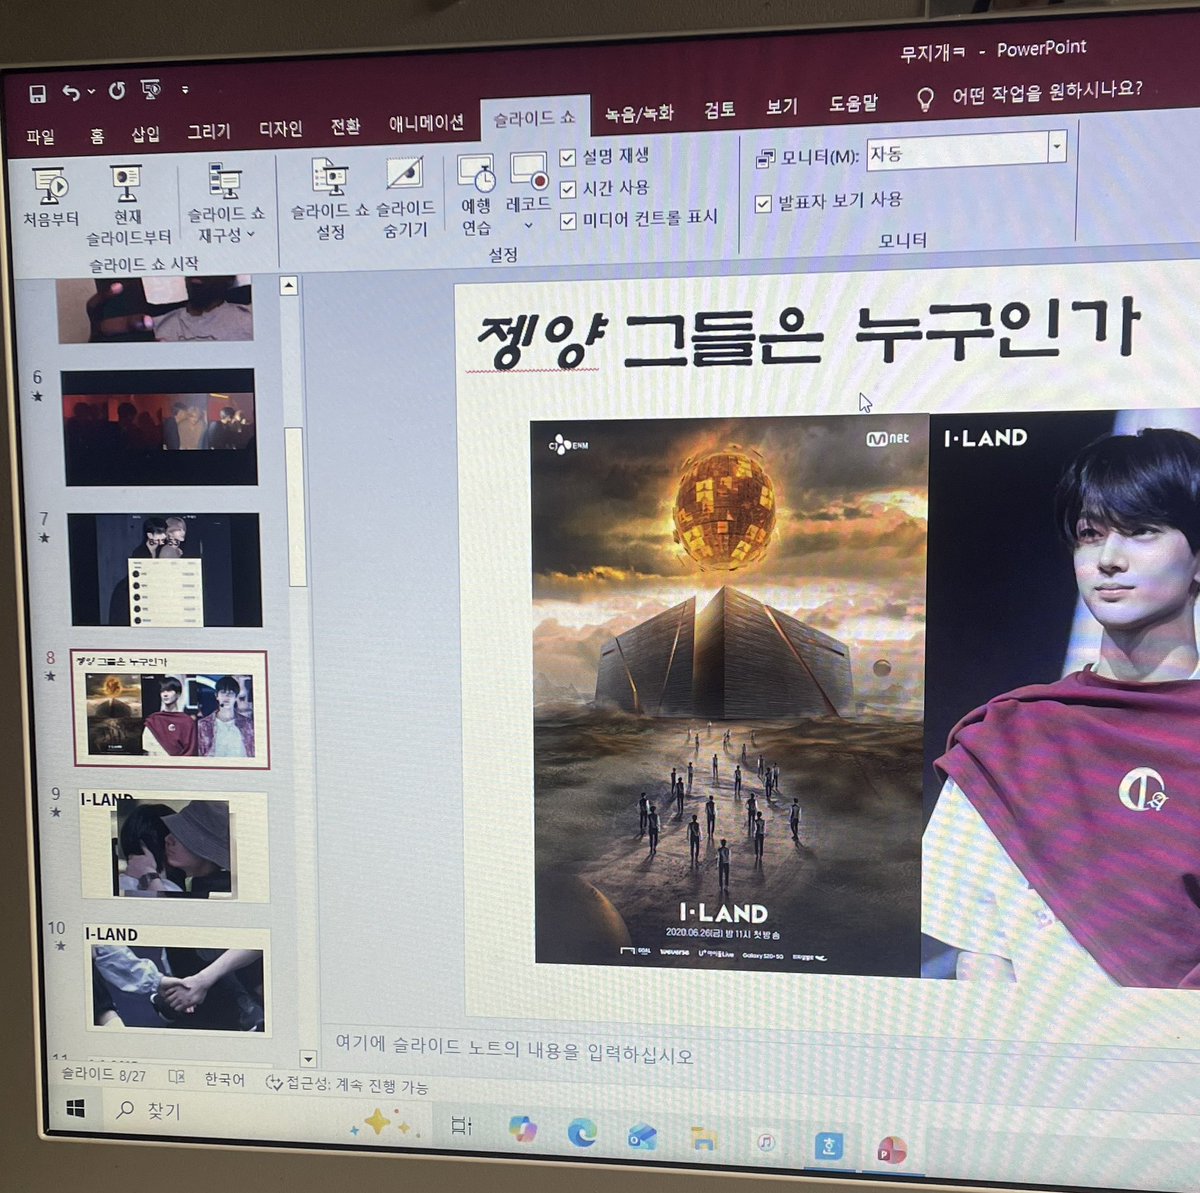The width and height of the screenshot is (1200, 1193).
Task: Open 슬라이드 쇼 설정 dialog
Action: pyautogui.click(x=330, y=198)
